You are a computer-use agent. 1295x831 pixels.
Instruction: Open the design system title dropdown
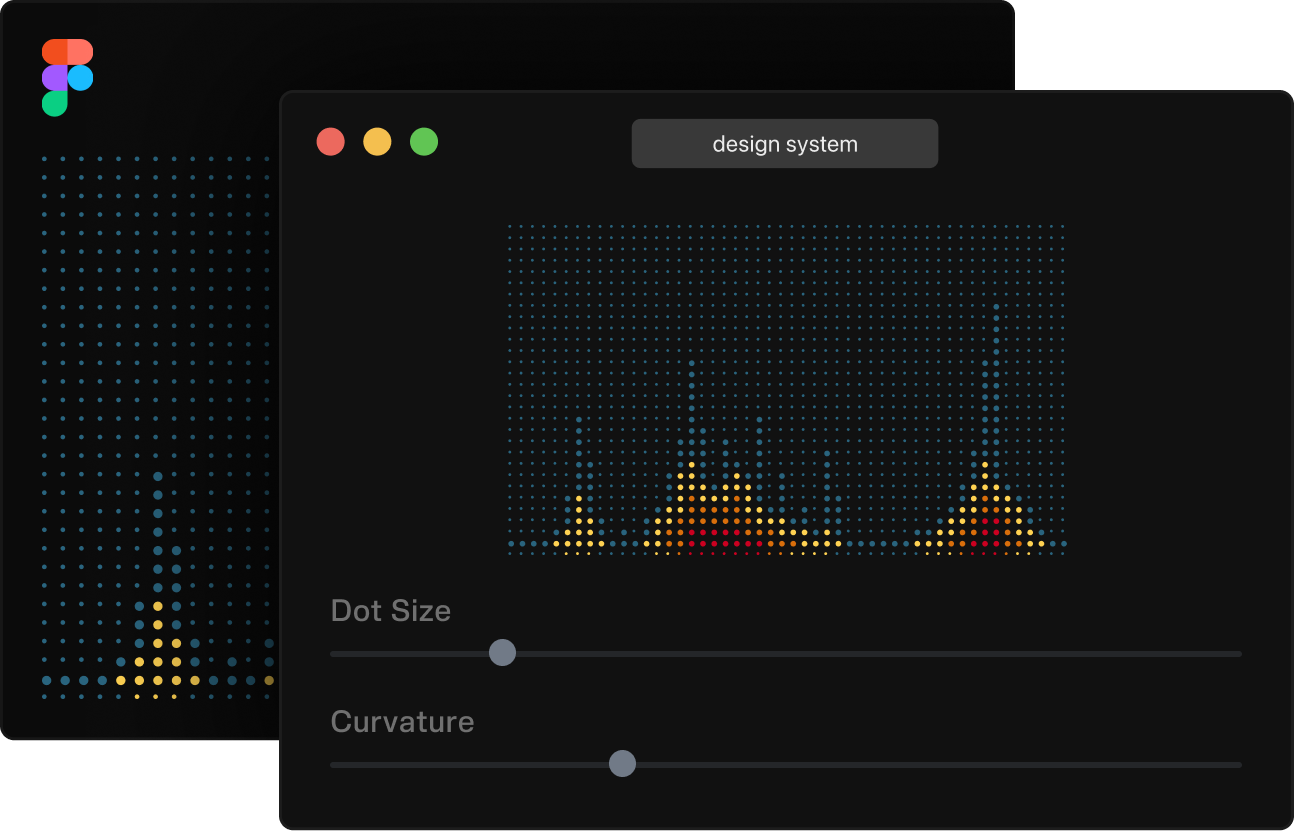[785, 143]
